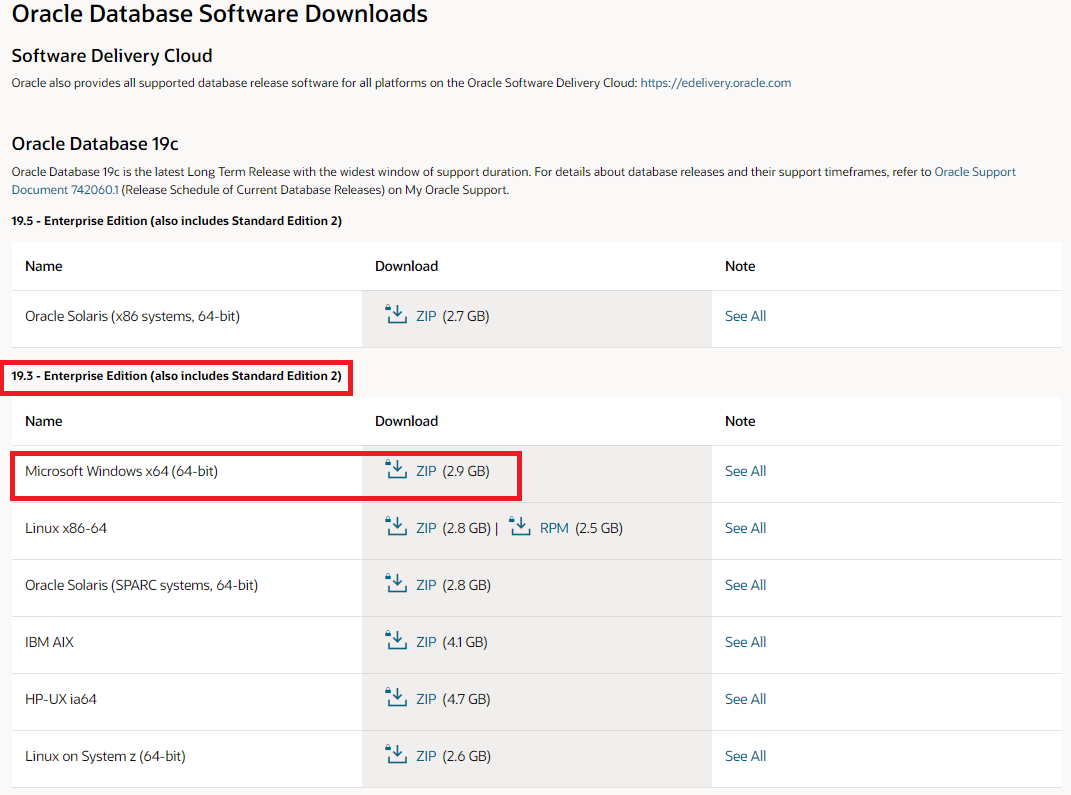Image resolution: width=1071 pixels, height=795 pixels.
Task: Open See All for Linux x86-64 row
Action: point(745,528)
